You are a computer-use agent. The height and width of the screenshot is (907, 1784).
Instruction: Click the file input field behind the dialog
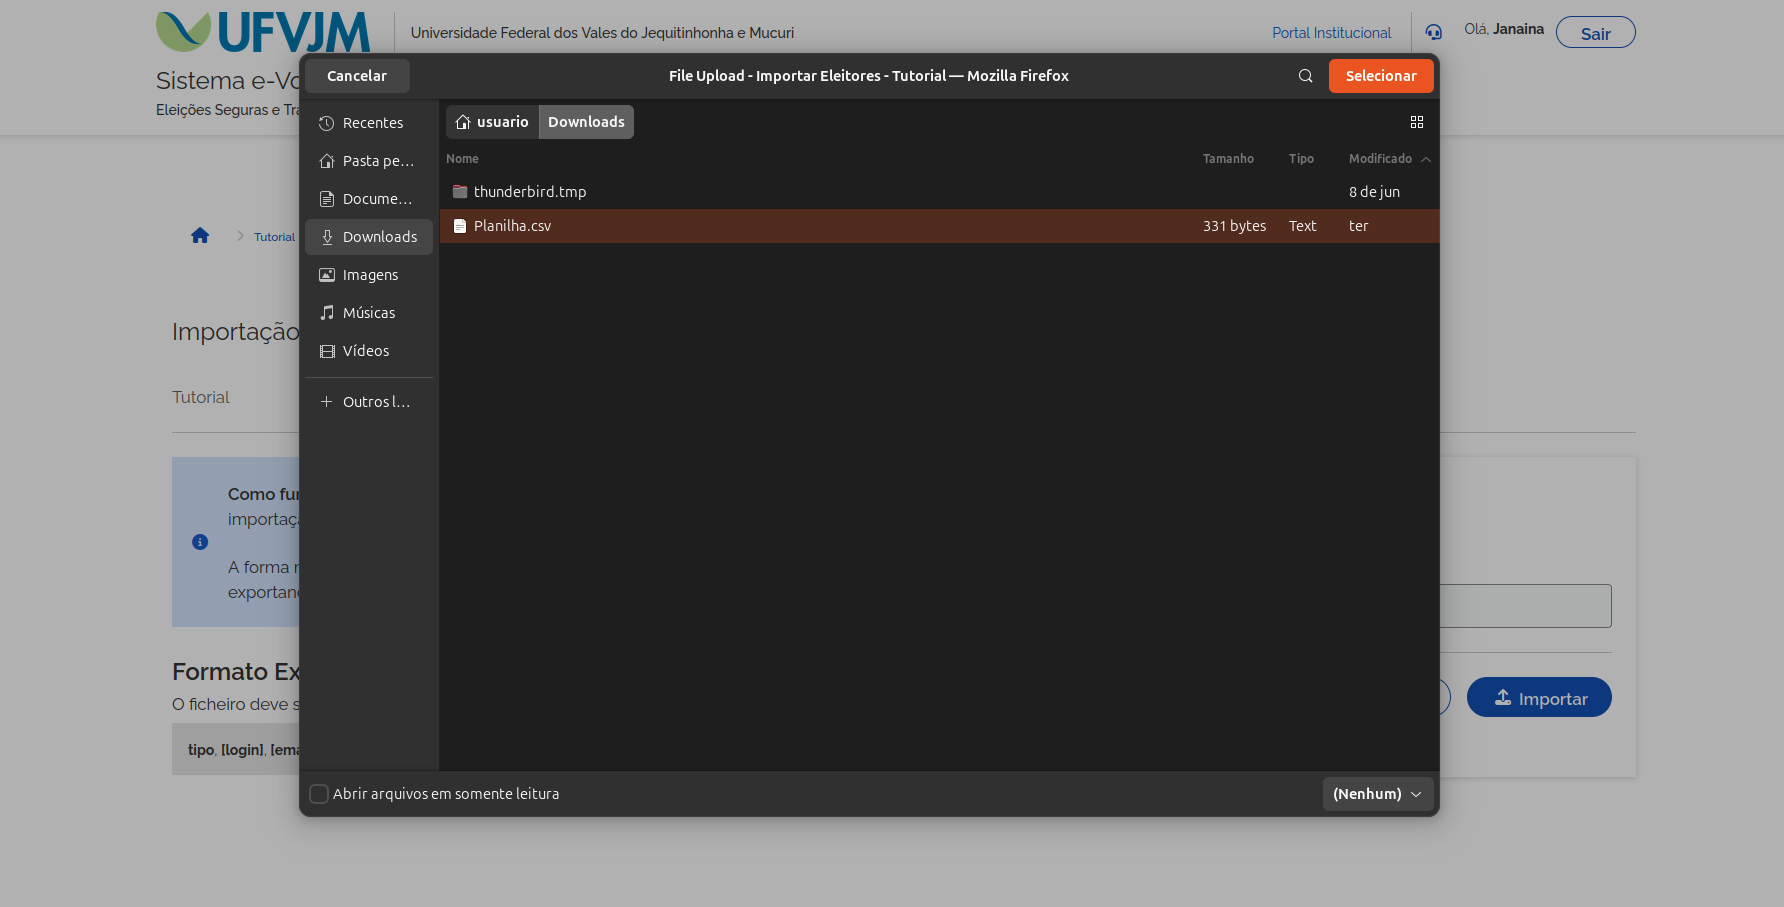[x=1525, y=606]
